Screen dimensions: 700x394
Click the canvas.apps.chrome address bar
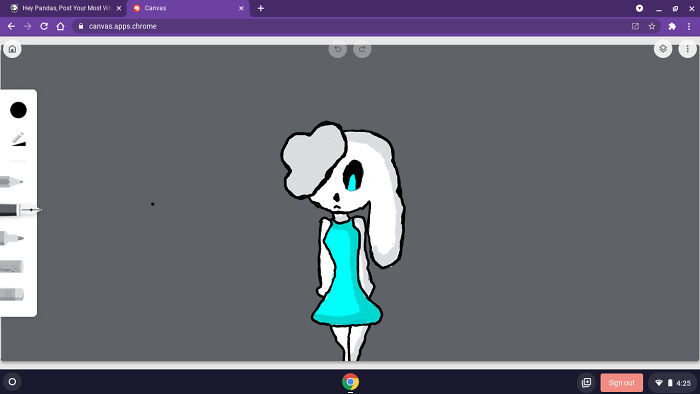[x=366, y=26]
